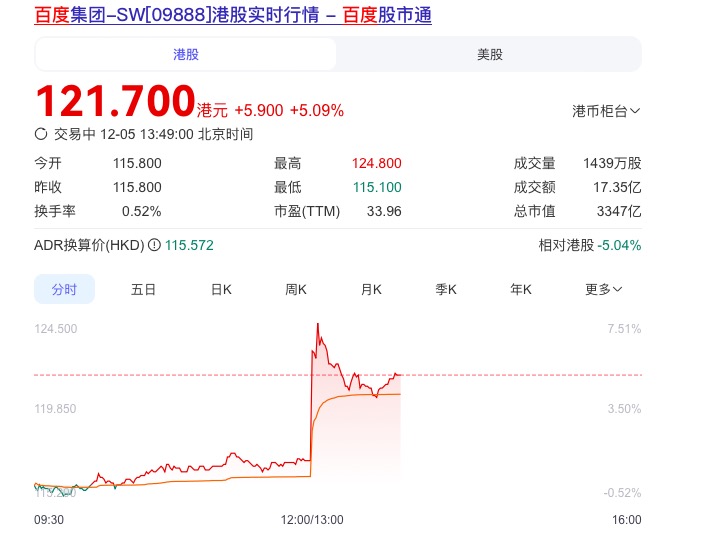Click the info icon next to ADR换算价(HKD)

point(154,245)
